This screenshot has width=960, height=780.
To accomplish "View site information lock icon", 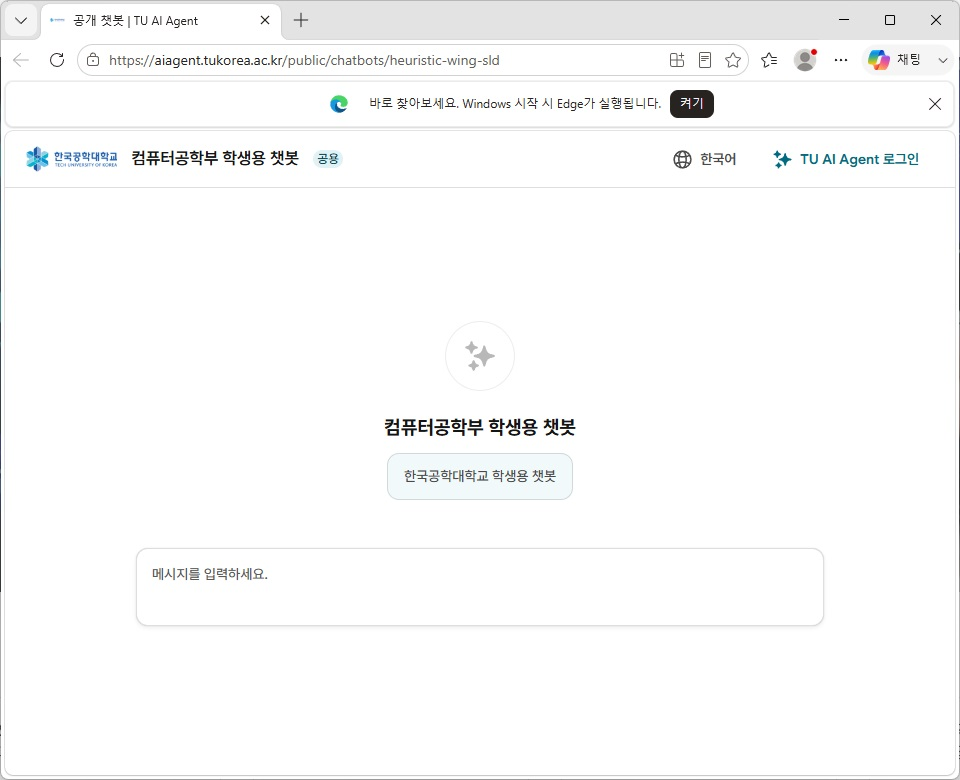I will [x=93, y=60].
